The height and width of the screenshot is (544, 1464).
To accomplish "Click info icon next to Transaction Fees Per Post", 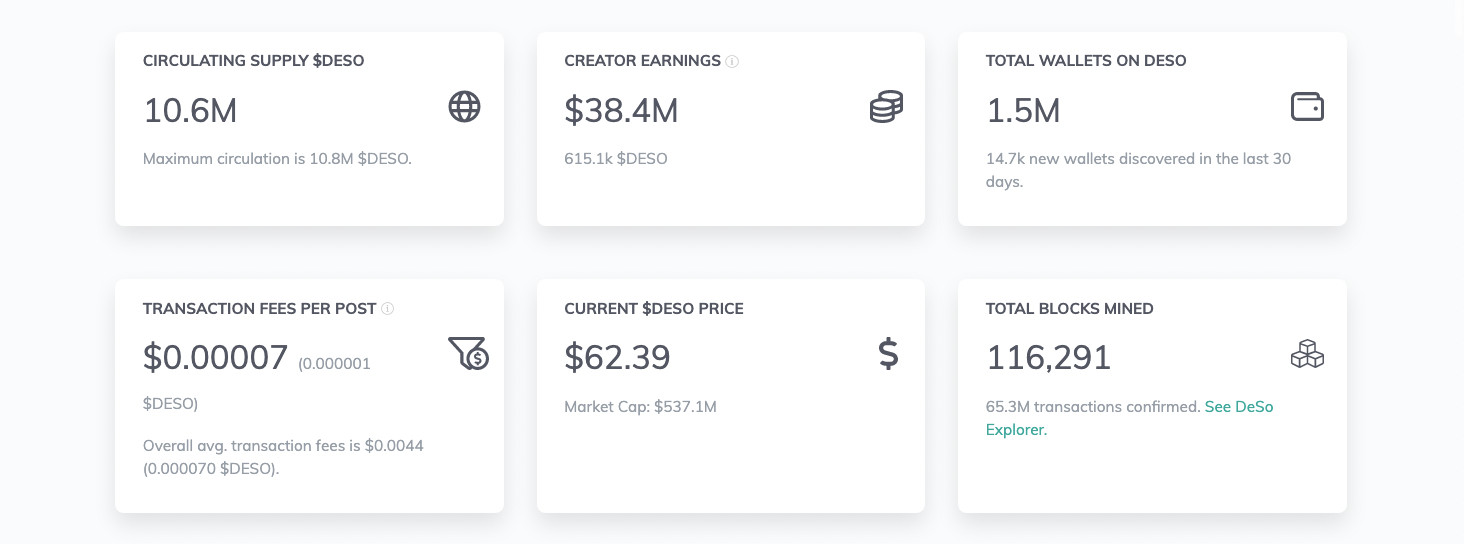I will click(388, 309).
